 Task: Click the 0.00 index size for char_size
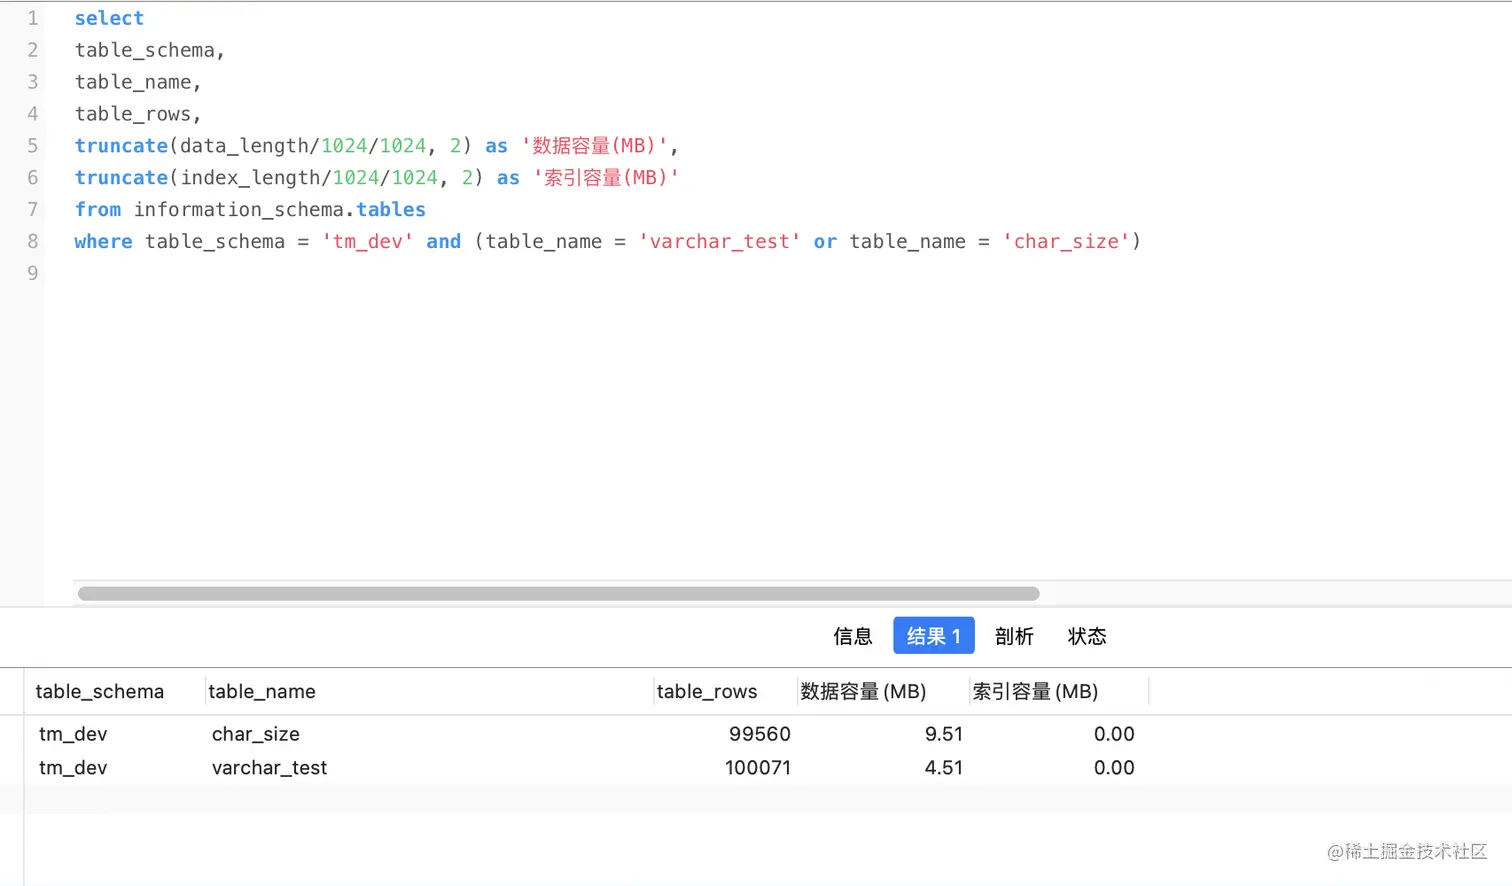click(1114, 734)
